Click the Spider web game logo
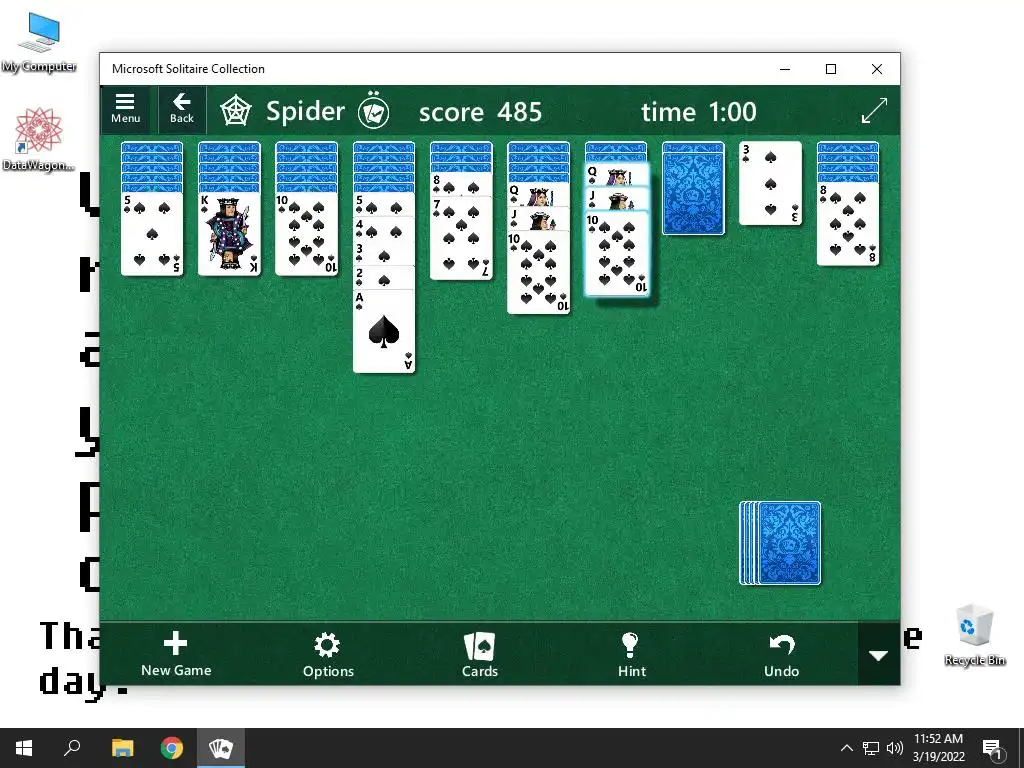 236,112
